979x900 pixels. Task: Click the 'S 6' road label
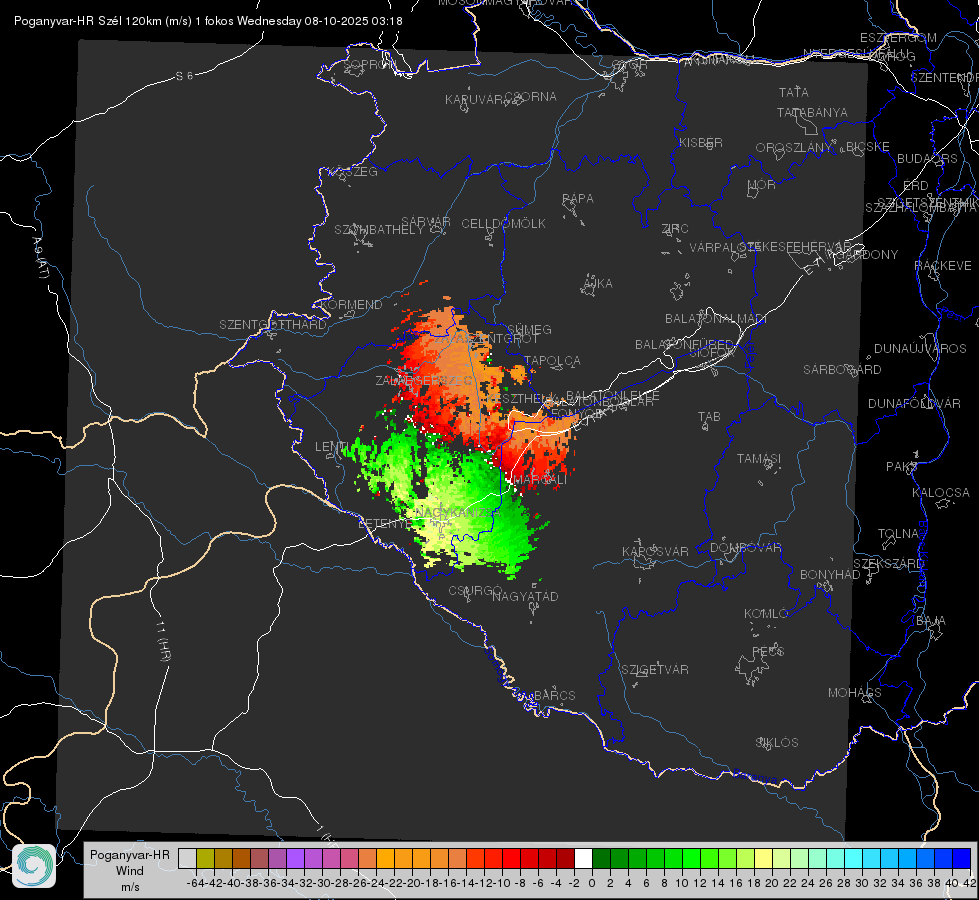pyautogui.click(x=184, y=76)
